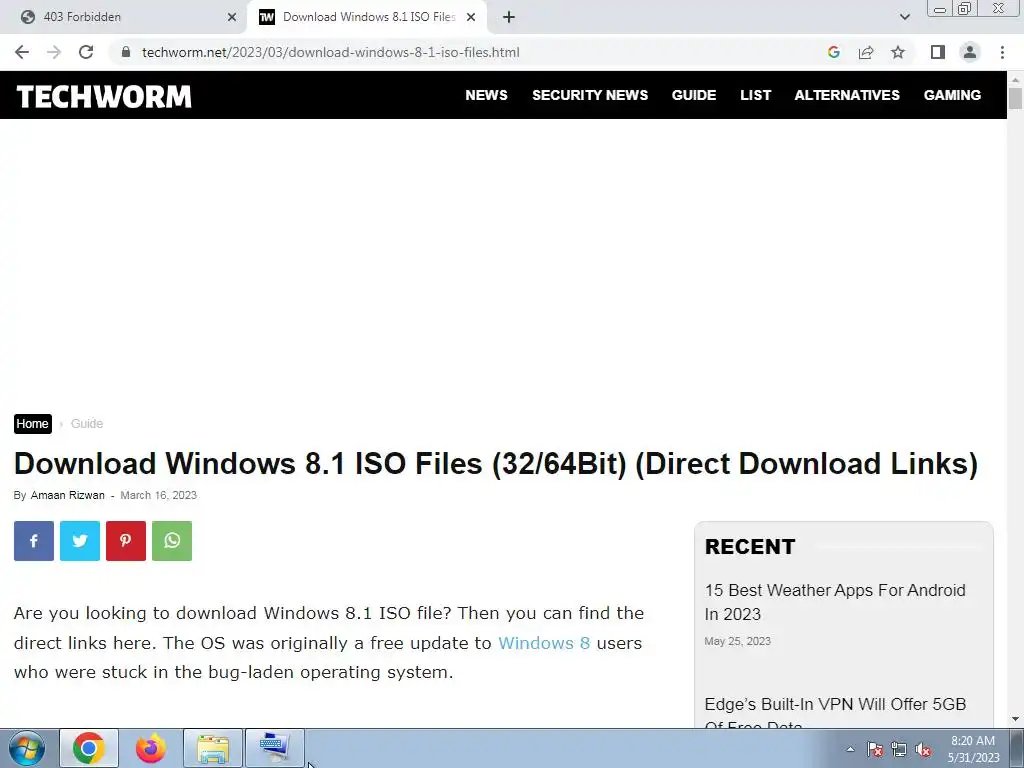Open Chrome's three-dot menu
The height and width of the screenshot is (768, 1024).
click(x=1002, y=52)
